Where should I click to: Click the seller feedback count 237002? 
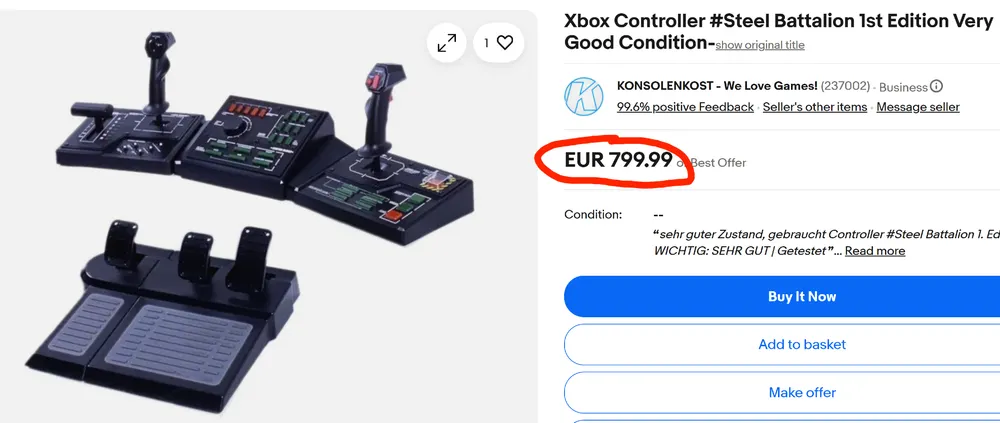(845, 86)
